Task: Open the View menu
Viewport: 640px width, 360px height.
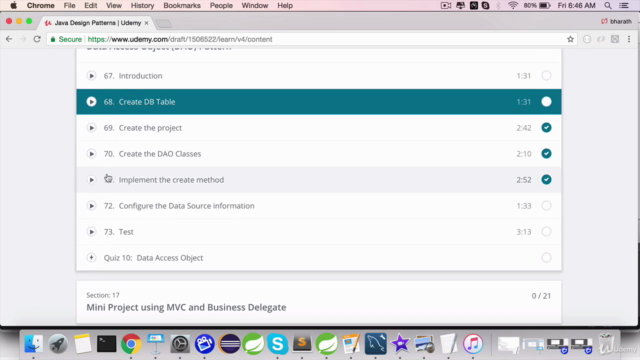Action: click(x=114, y=6)
